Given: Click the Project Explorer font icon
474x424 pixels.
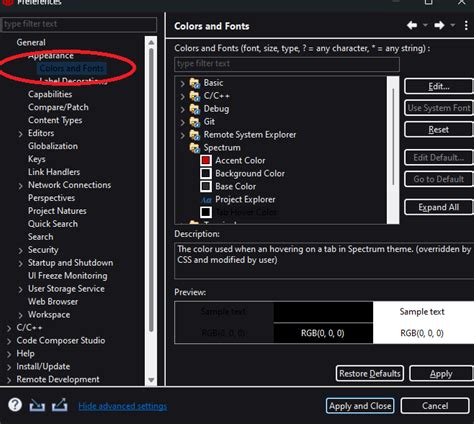Looking at the screenshot, I should [206, 200].
